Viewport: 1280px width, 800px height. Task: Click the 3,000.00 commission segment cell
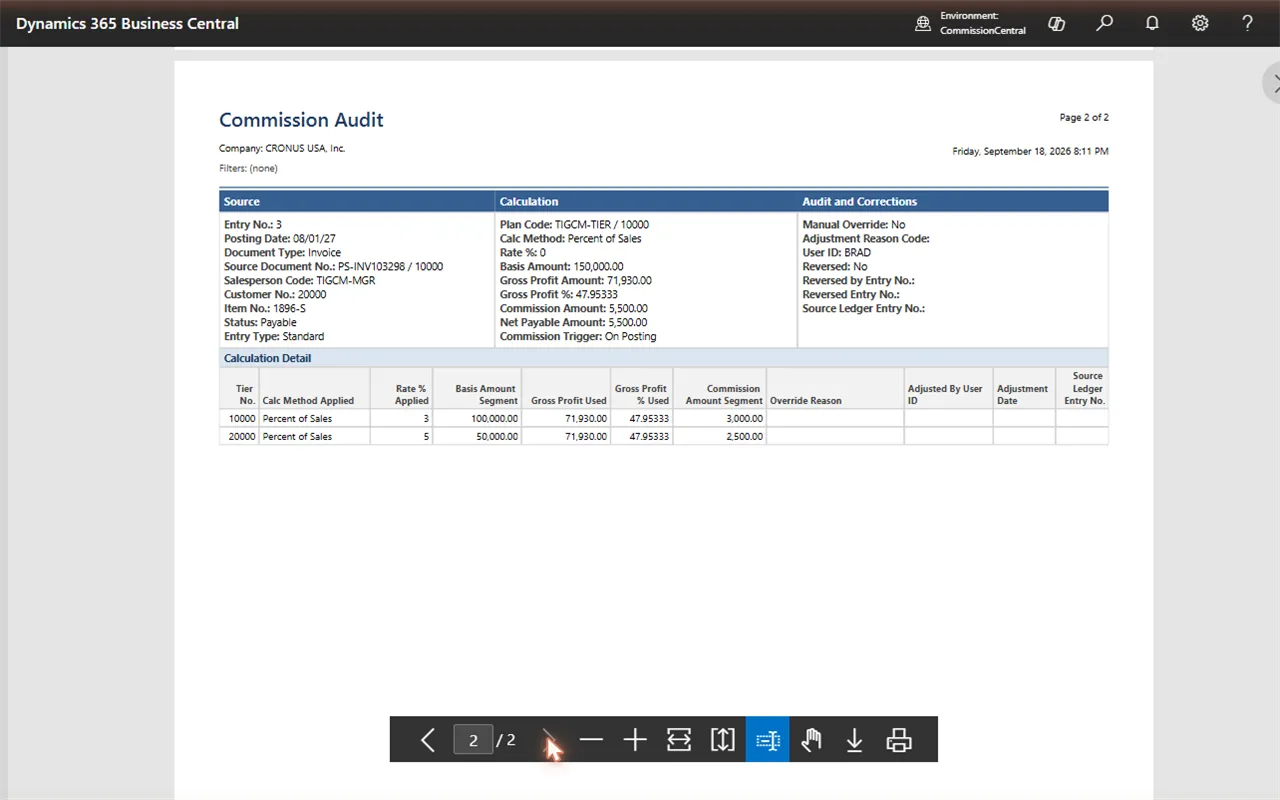pyautogui.click(x=720, y=419)
